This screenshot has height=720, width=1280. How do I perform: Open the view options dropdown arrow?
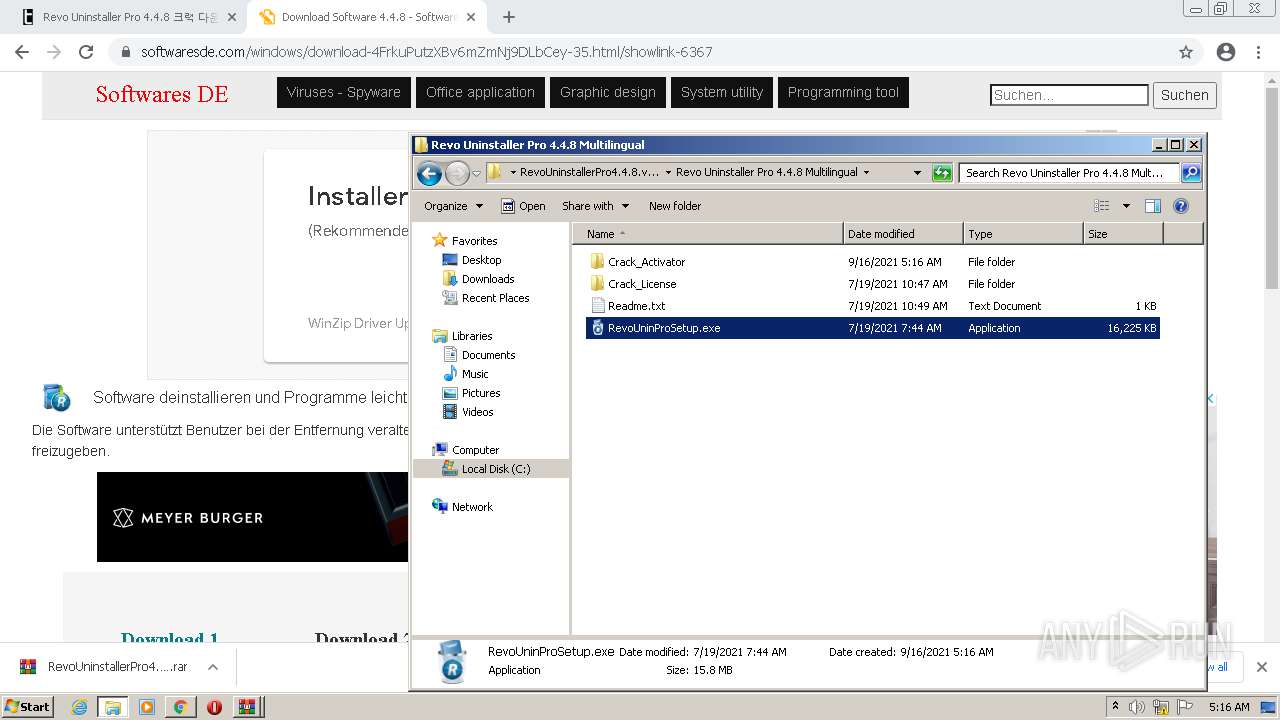coord(1126,206)
